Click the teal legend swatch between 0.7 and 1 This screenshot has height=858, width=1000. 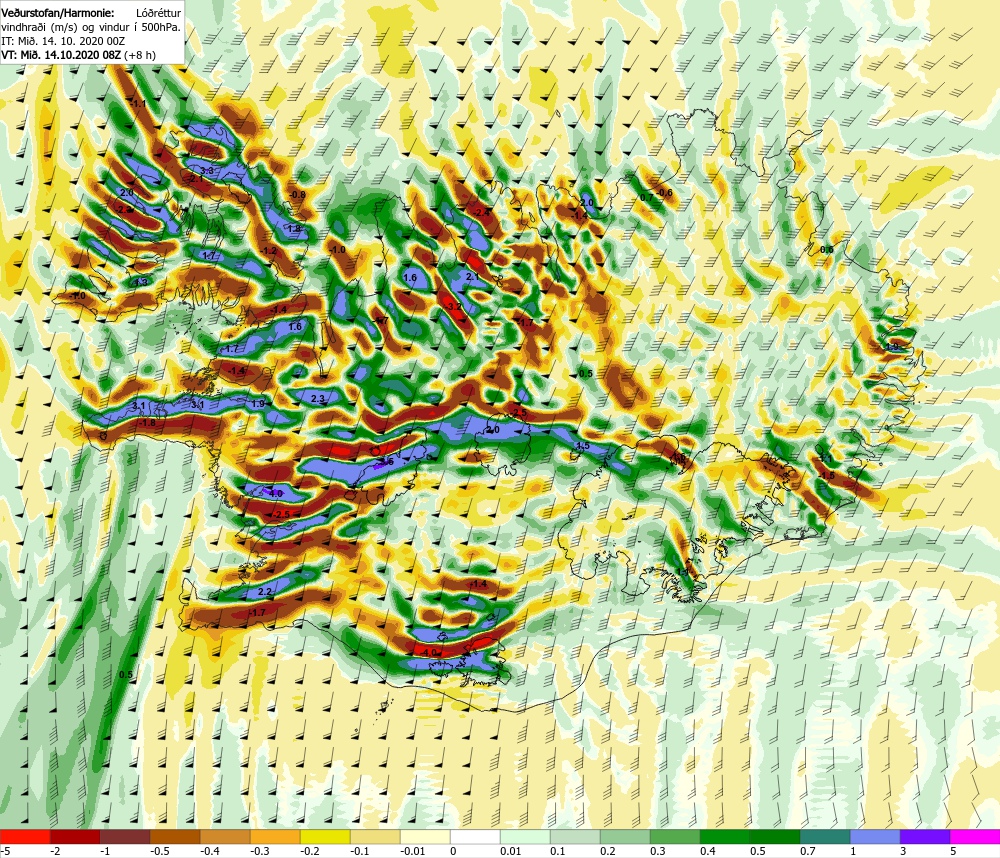[825, 836]
